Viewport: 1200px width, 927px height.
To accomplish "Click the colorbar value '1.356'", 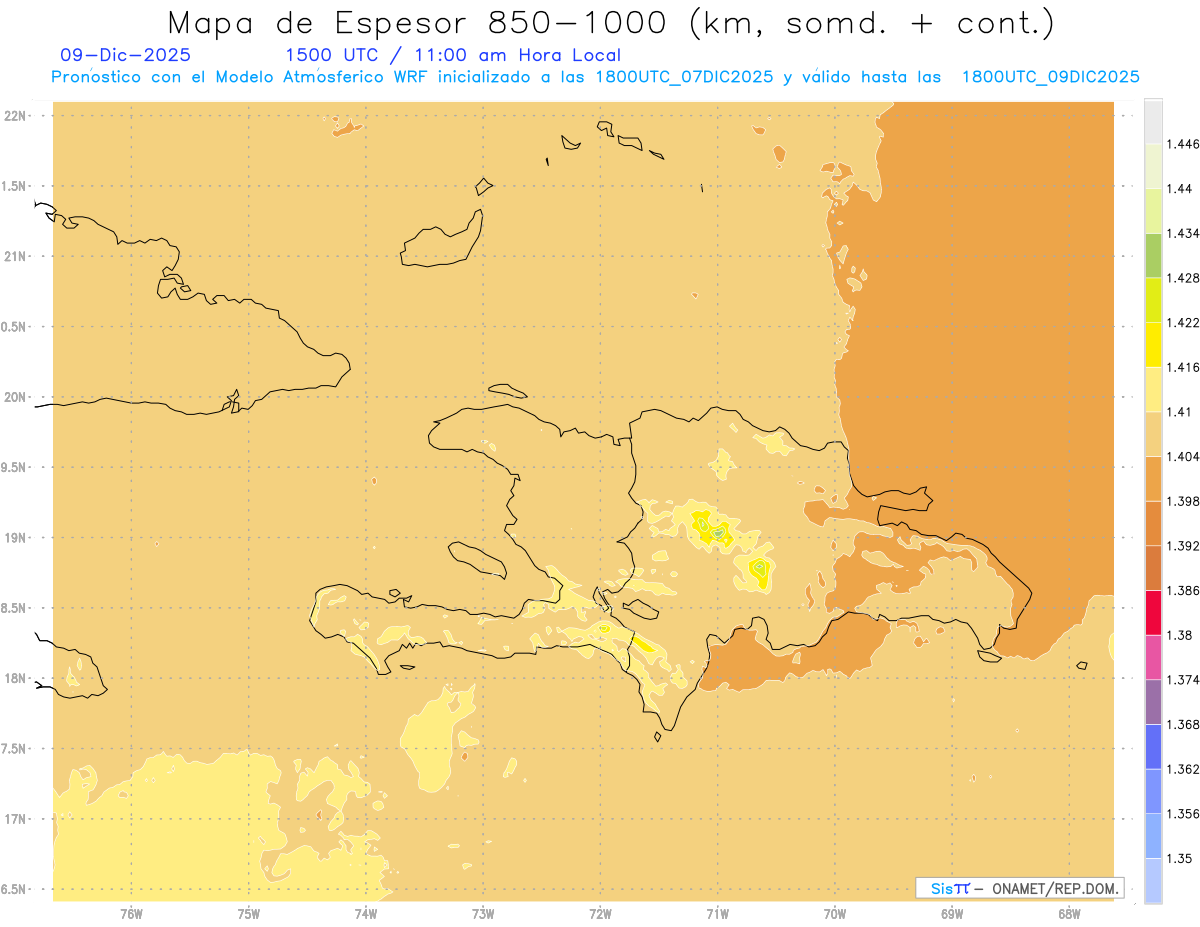I will (x=1182, y=814).
